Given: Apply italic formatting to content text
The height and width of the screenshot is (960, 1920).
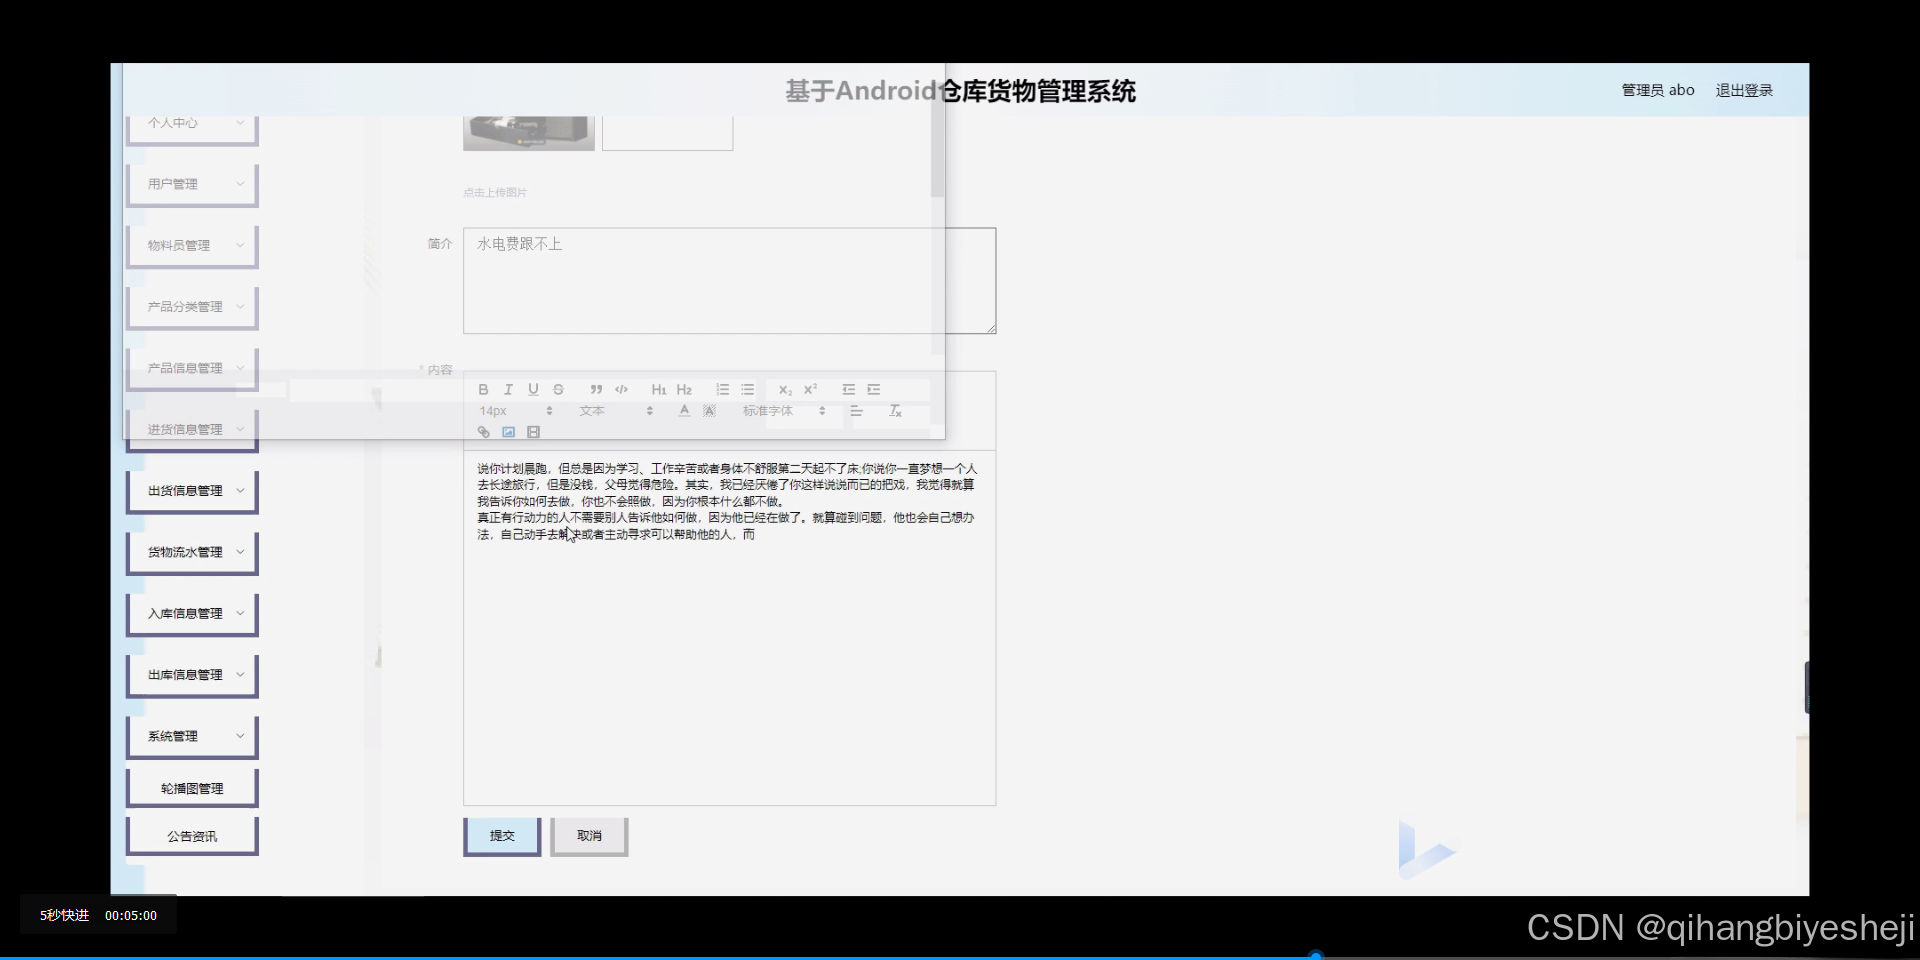Looking at the screenshot, I should [508, 389].
